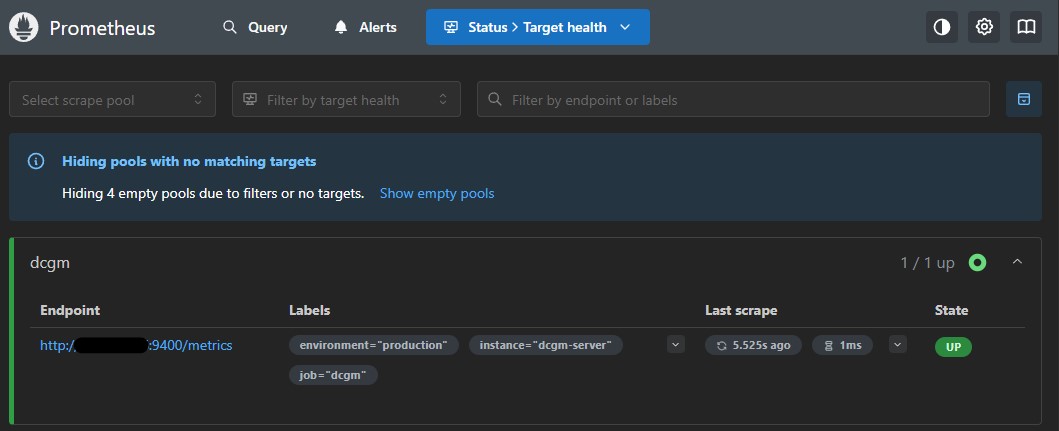Open the Status > Target health dropdown

537,28
